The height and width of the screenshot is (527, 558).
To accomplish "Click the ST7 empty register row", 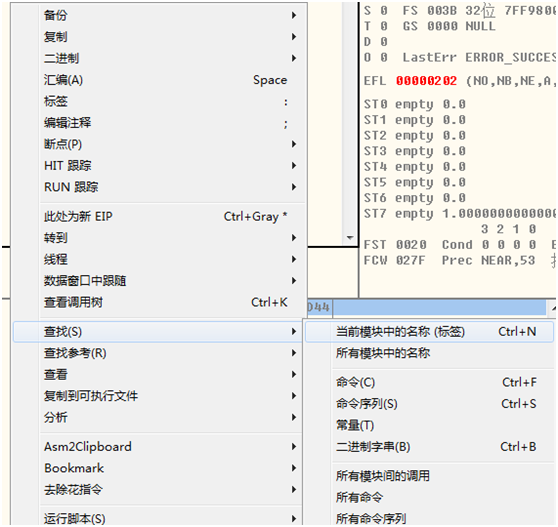I will point(459,214).
